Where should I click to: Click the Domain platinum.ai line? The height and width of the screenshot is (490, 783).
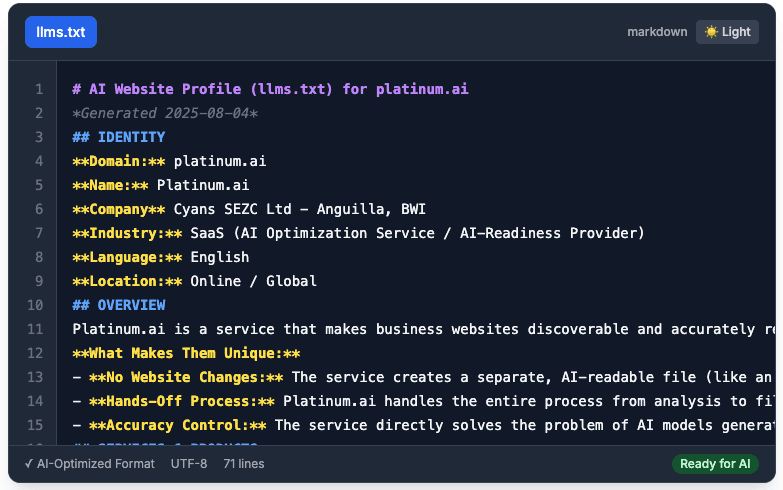(169, 161)
